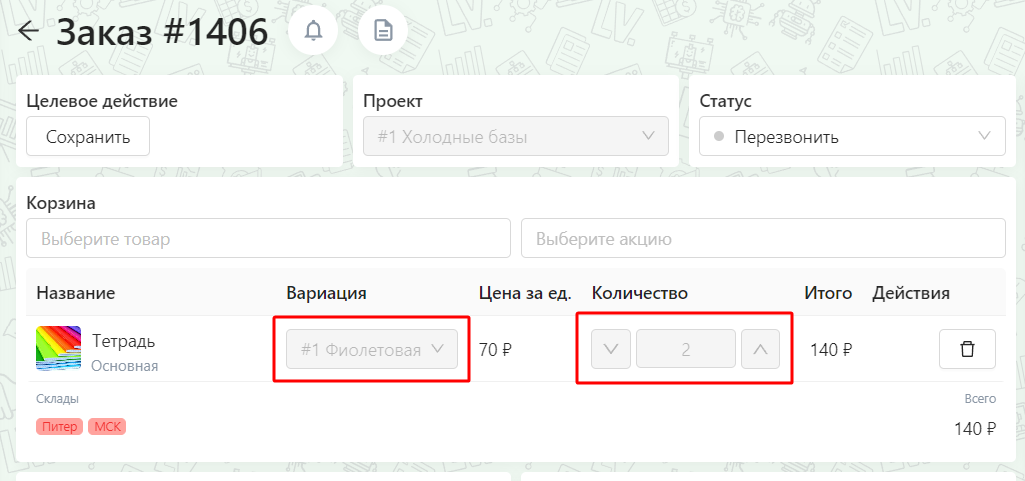
Task: Click the 140 ₽ value under Всего
Action: coord(975,429)
